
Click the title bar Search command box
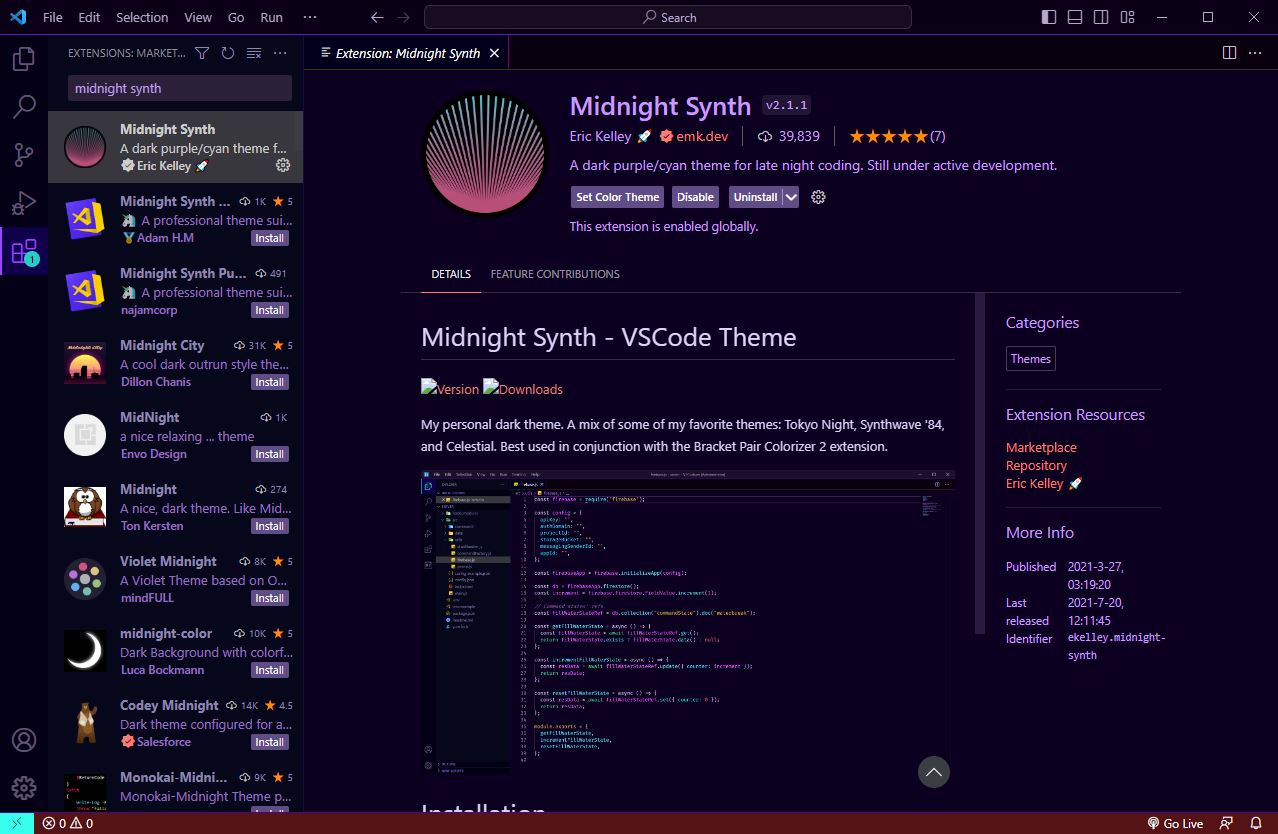[x=668, y=17]
